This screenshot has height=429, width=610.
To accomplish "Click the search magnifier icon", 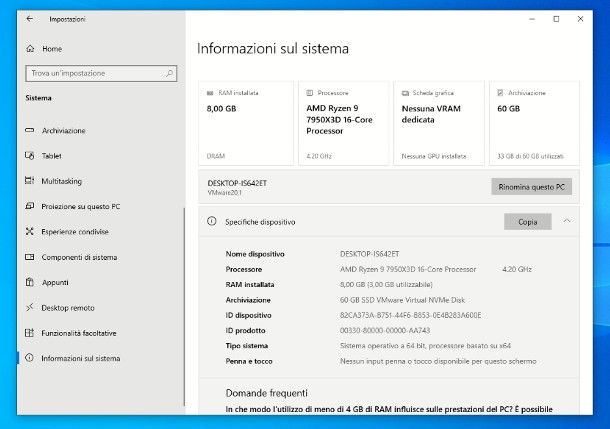I will point(169,73).
